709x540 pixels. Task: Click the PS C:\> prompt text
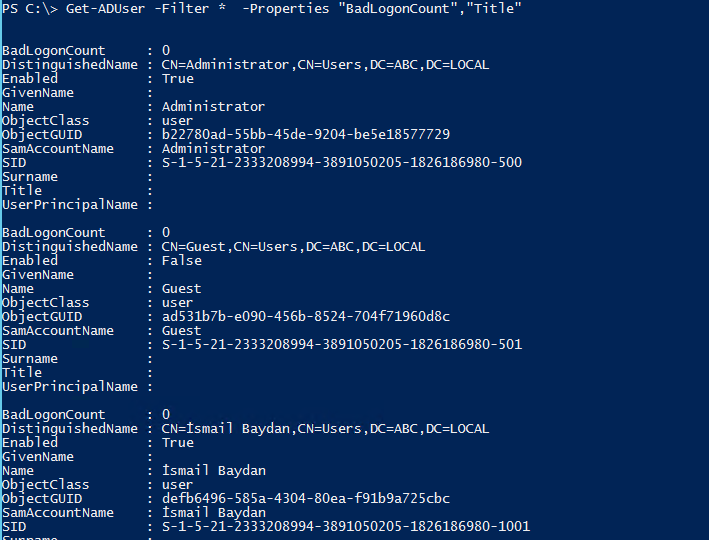30,8
